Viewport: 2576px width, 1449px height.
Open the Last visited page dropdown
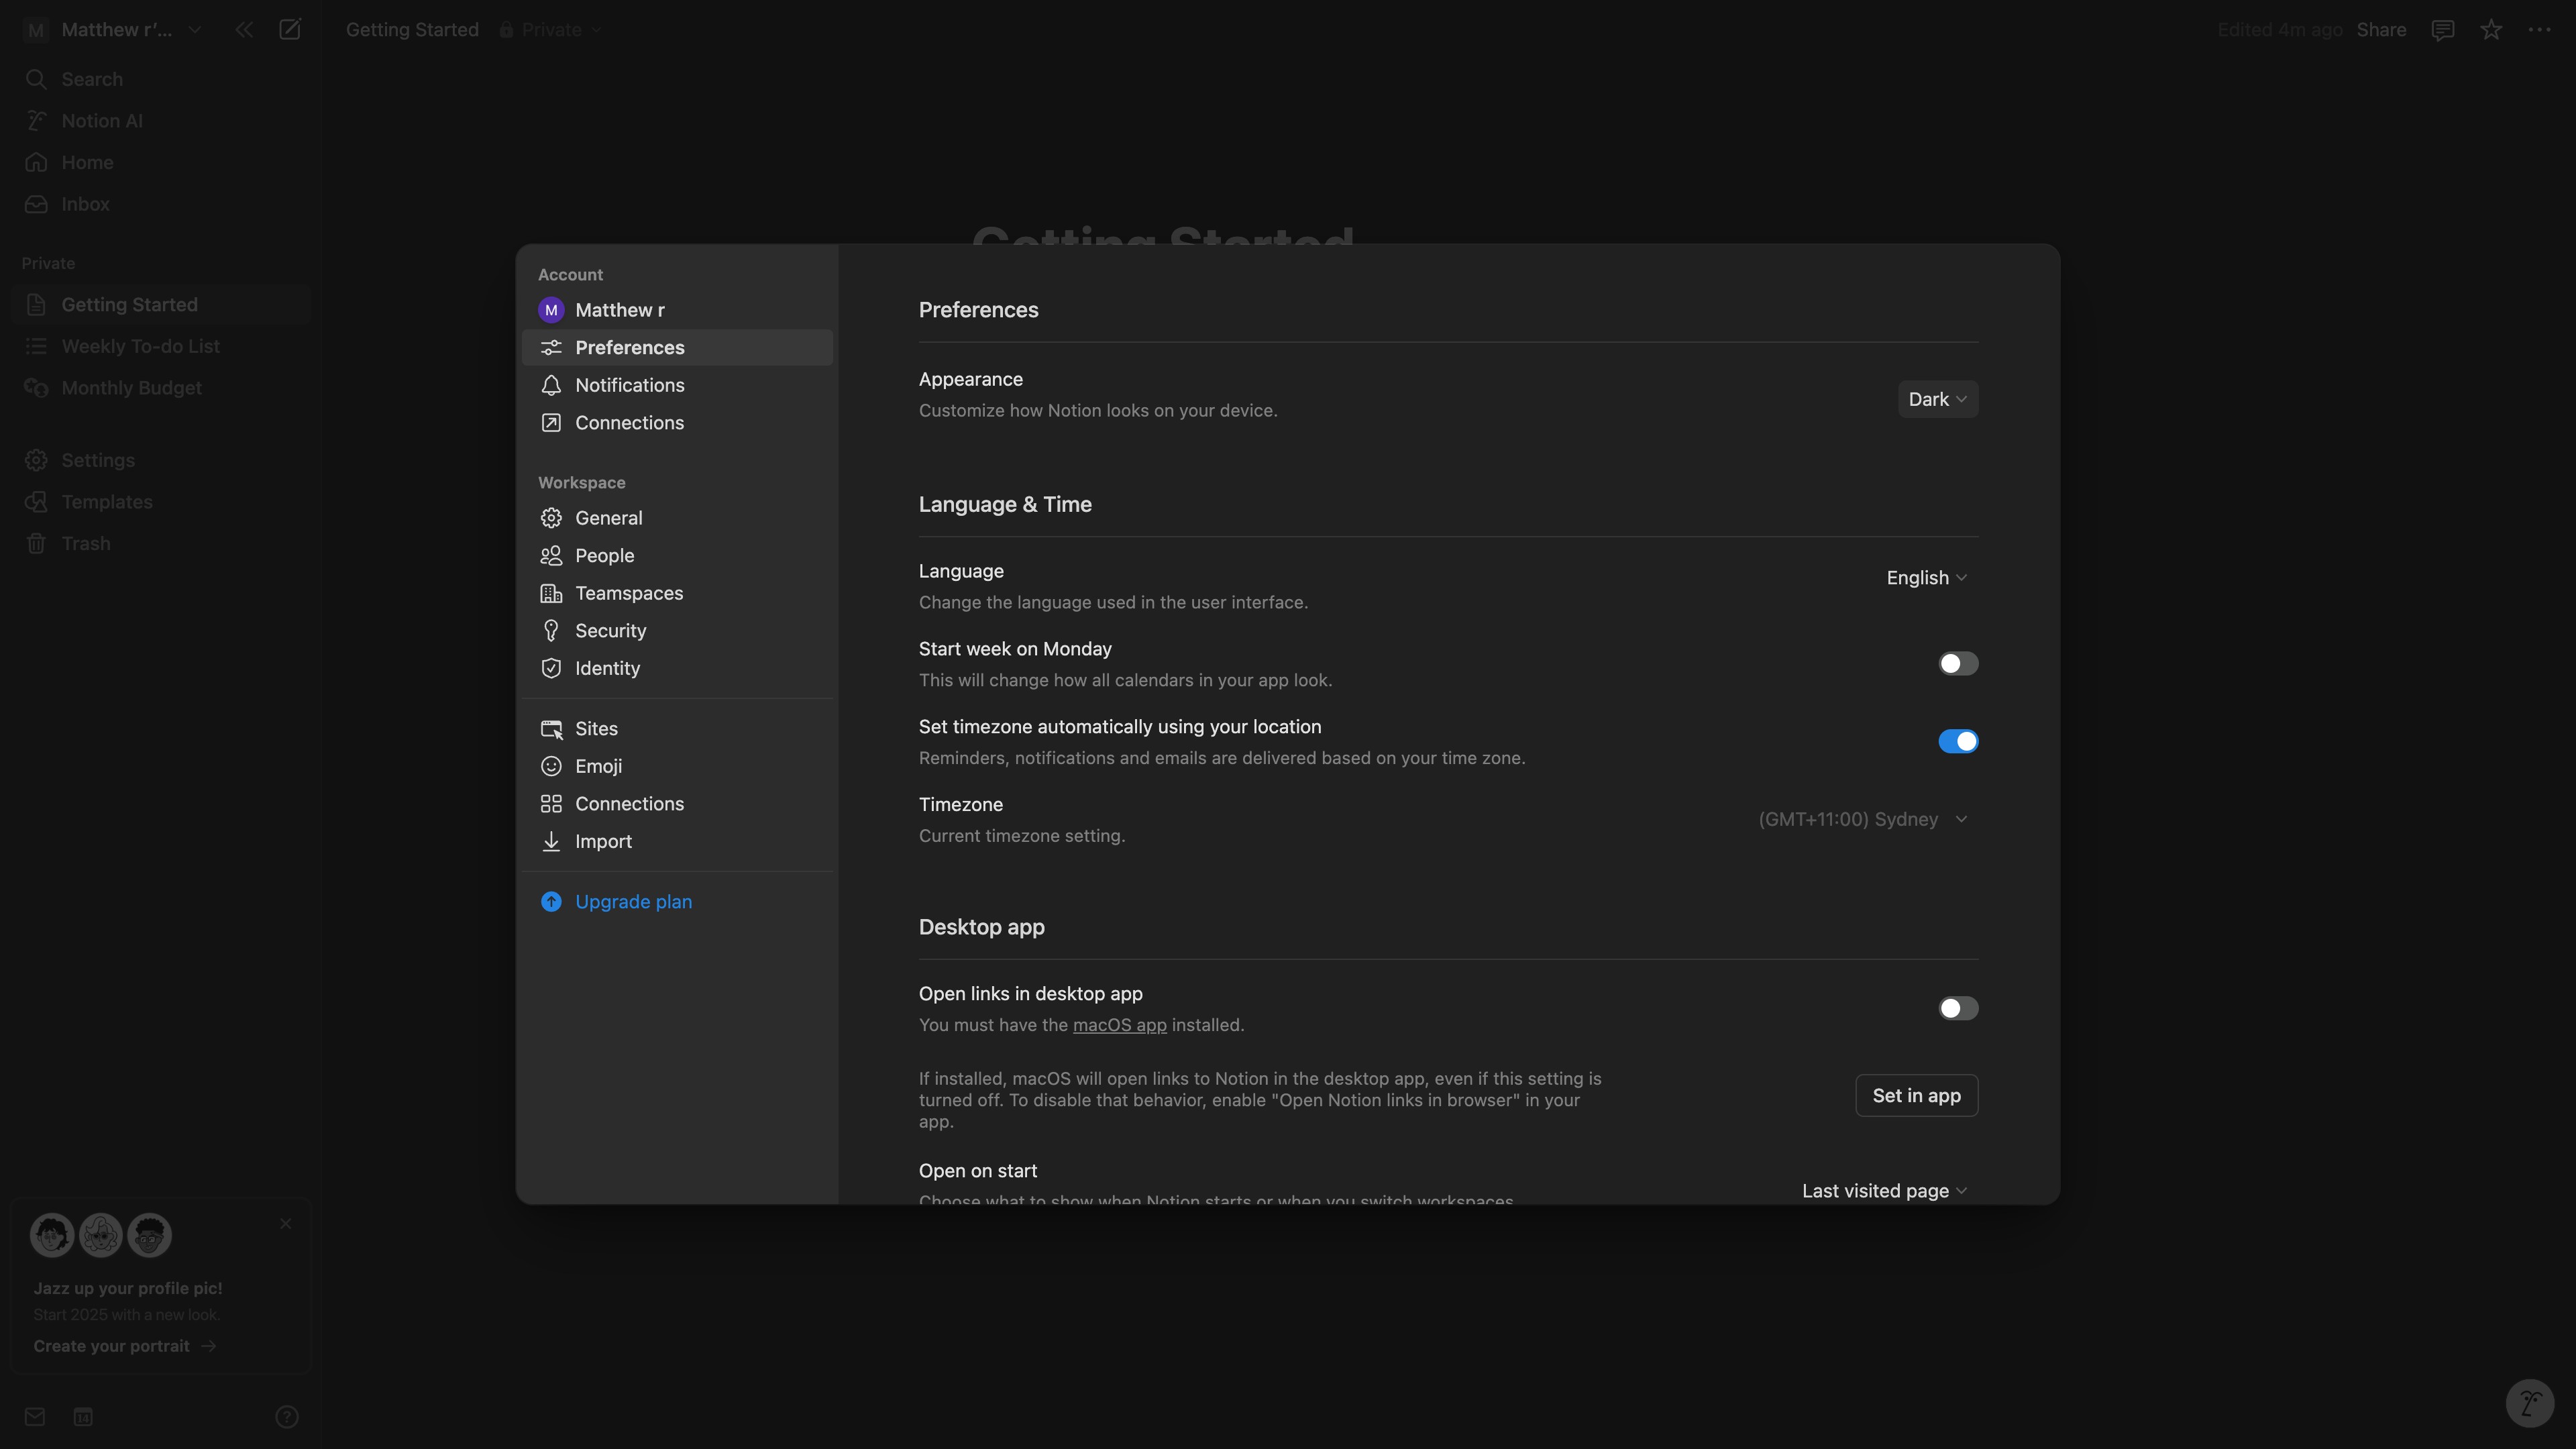coord(1885,1191)
